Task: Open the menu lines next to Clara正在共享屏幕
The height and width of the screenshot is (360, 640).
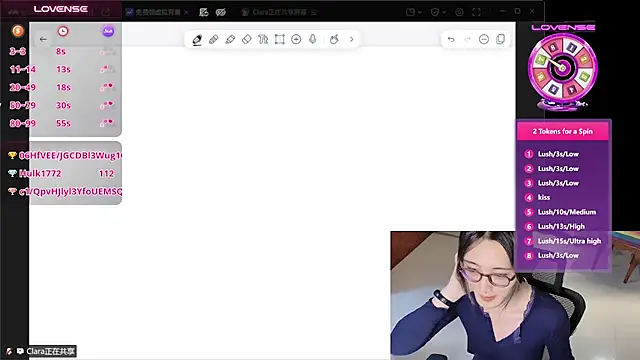Action: [x=313, y=12]
